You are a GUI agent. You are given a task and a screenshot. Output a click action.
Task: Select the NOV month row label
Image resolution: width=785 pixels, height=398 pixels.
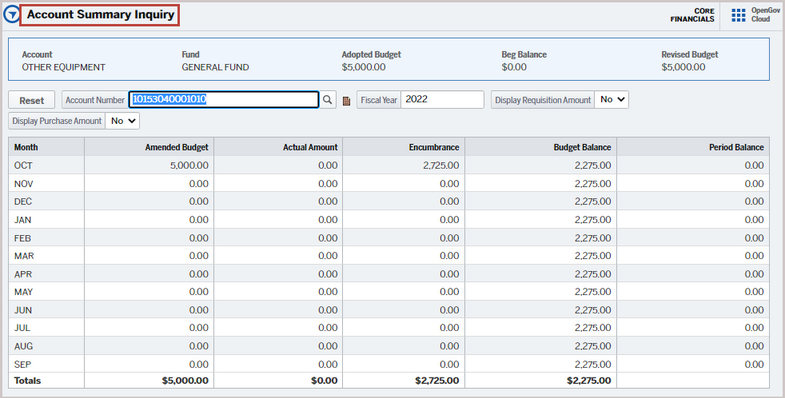(24, 184)
